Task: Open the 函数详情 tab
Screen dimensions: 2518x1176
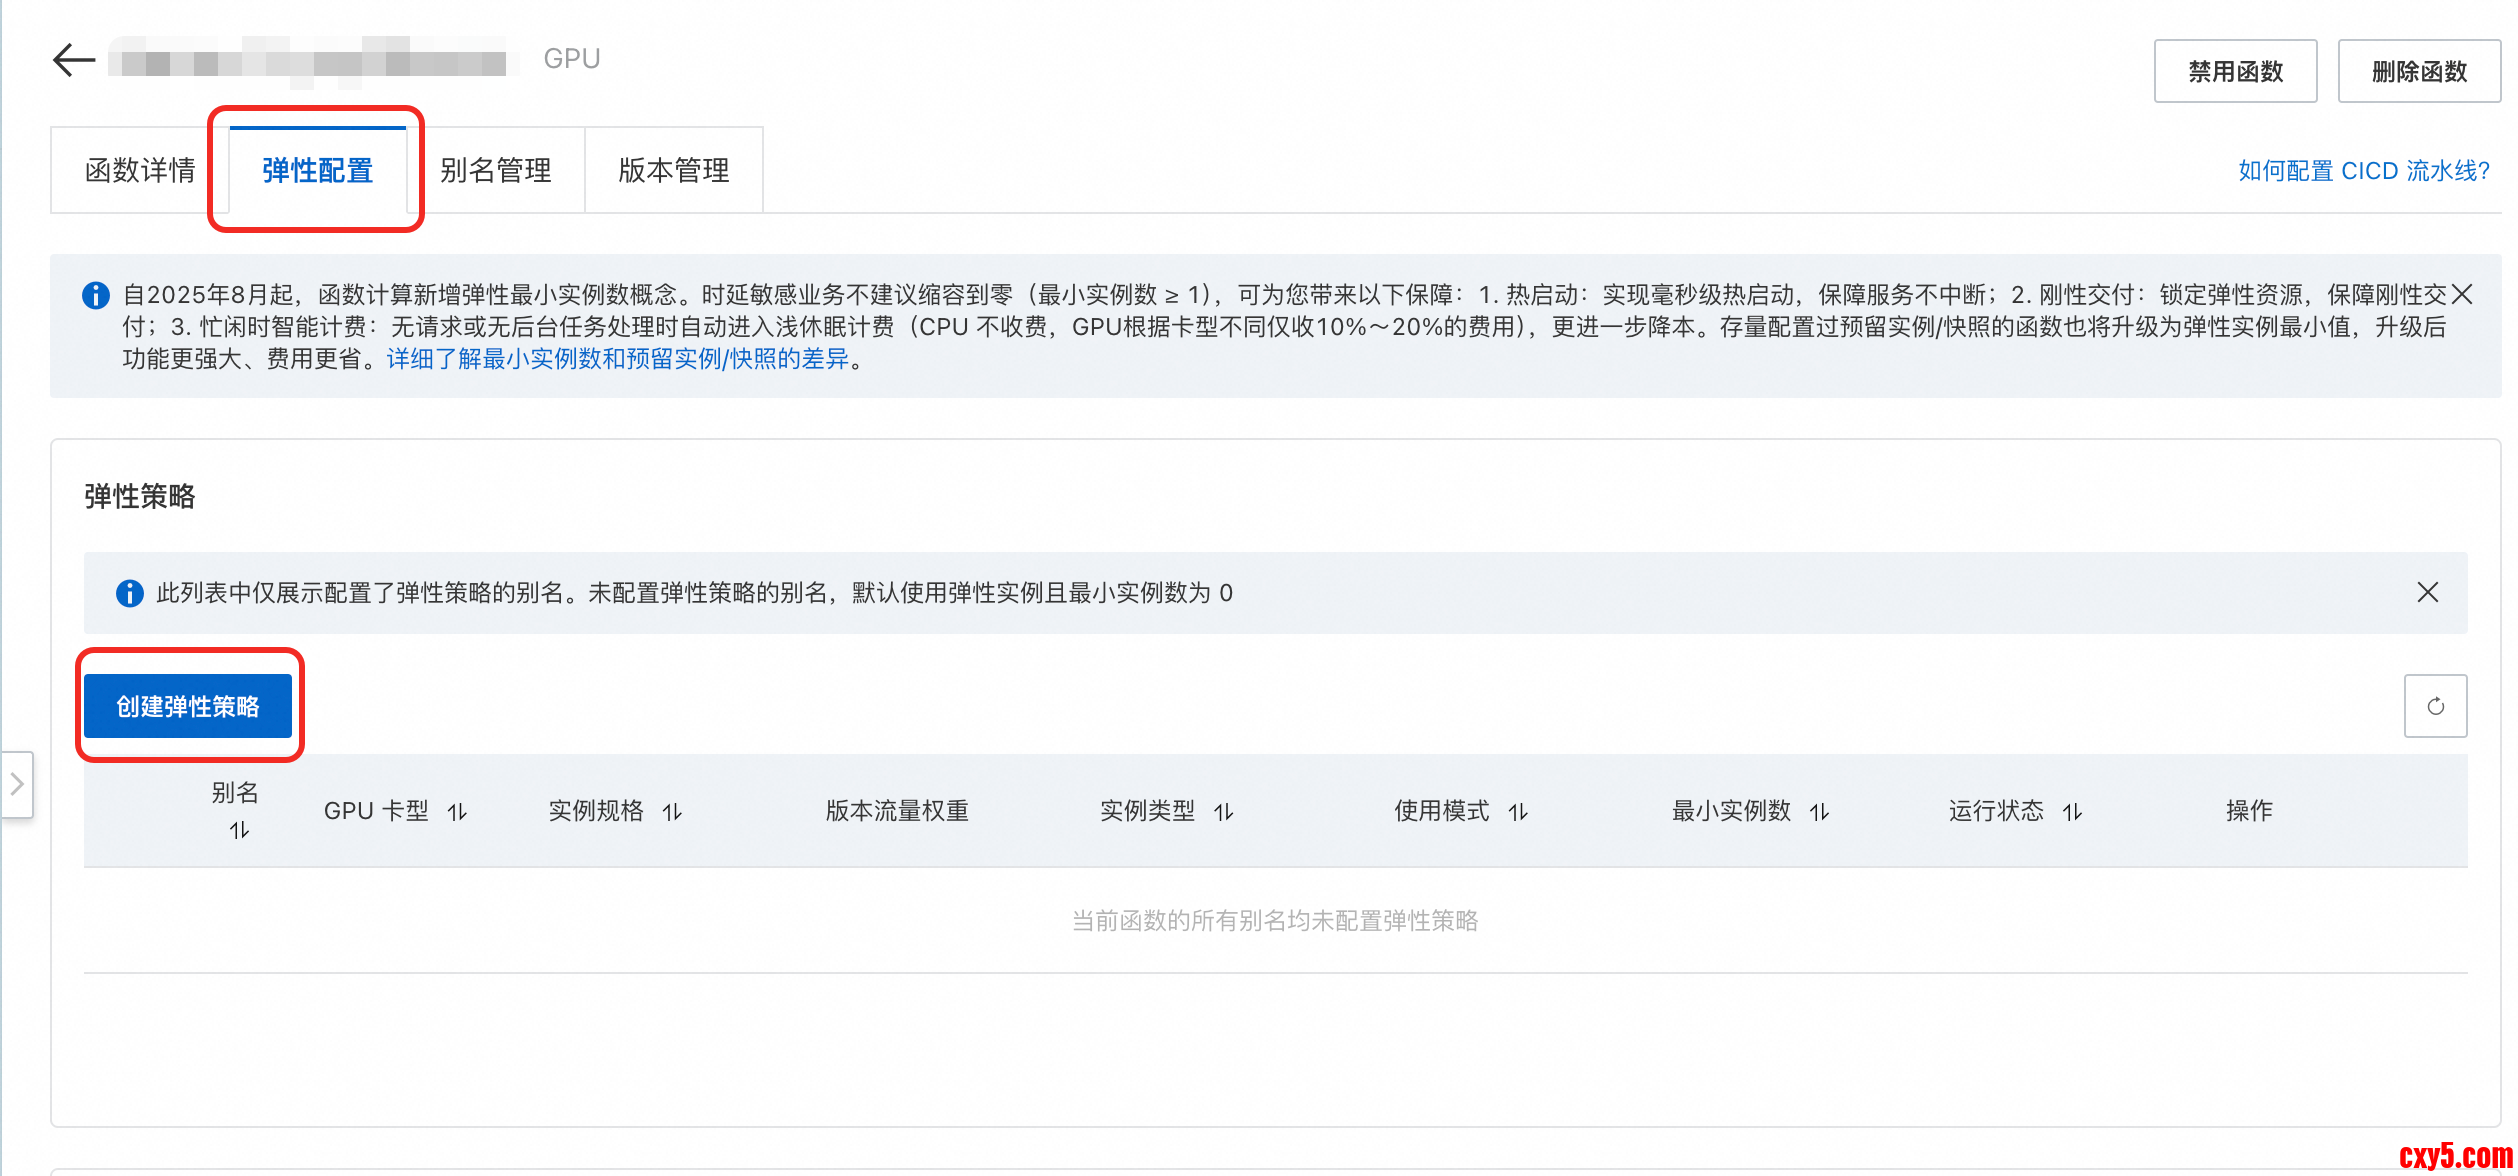Action: [x=140, y=171]
